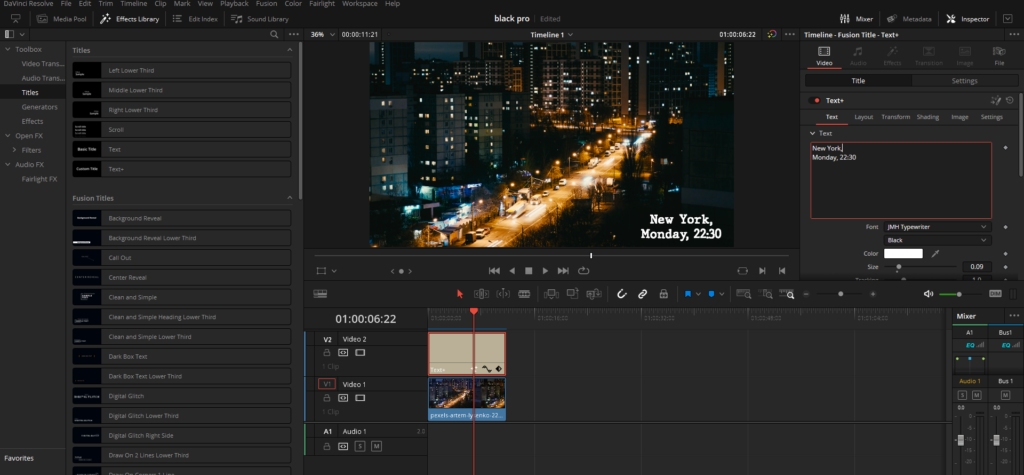Open Timeline View Options icon
This screenshot has height=475, width=1024.
pyautogui.click(x=320, y=294)
